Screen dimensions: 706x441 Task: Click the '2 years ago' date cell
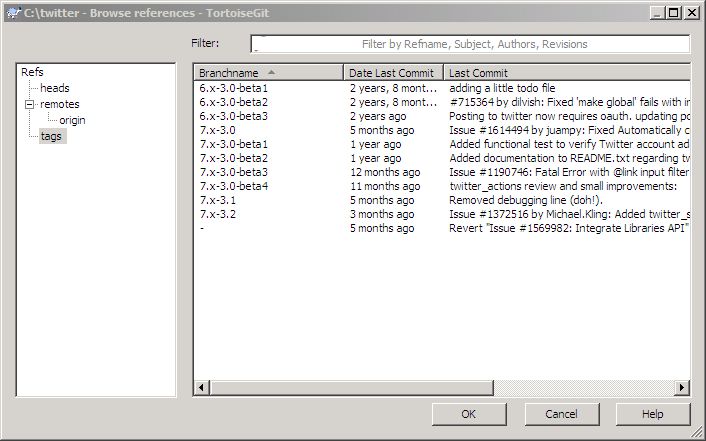(x=378, y=116)
